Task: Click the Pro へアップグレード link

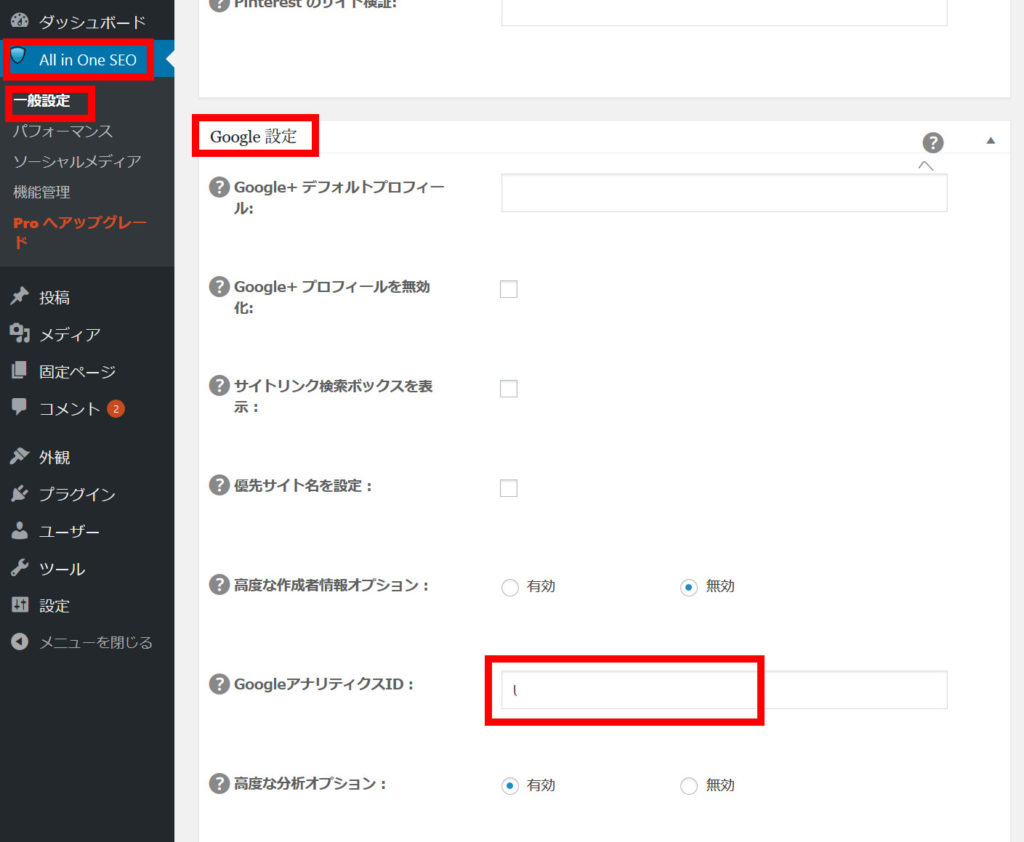Action: tap(80, 232)
